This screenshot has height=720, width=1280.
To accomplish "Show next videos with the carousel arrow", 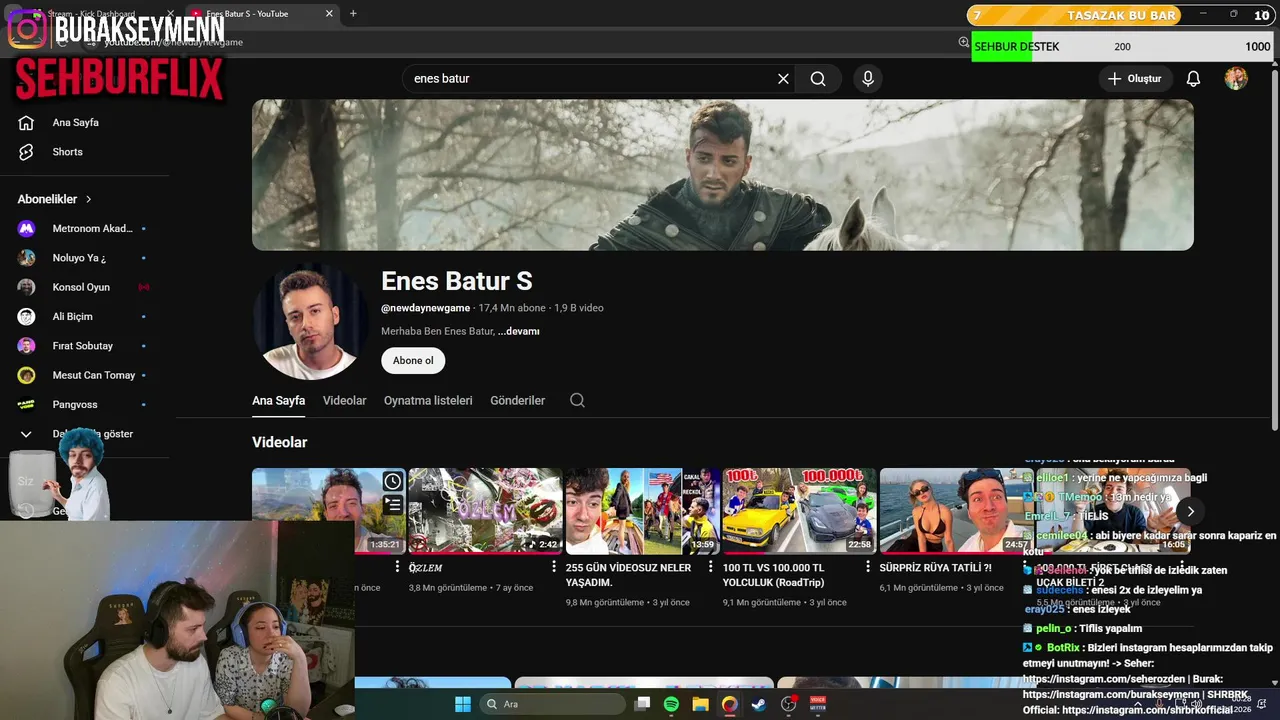I will [x=1190, y=511].
